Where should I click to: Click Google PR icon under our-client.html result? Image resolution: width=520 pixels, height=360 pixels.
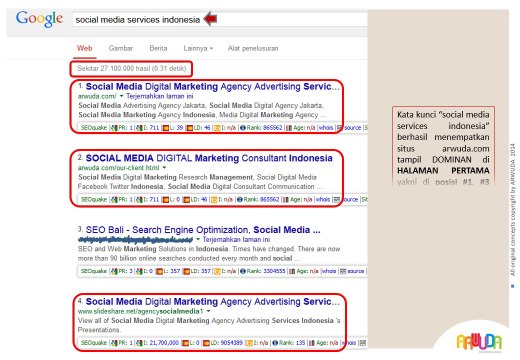pos(114,200)
